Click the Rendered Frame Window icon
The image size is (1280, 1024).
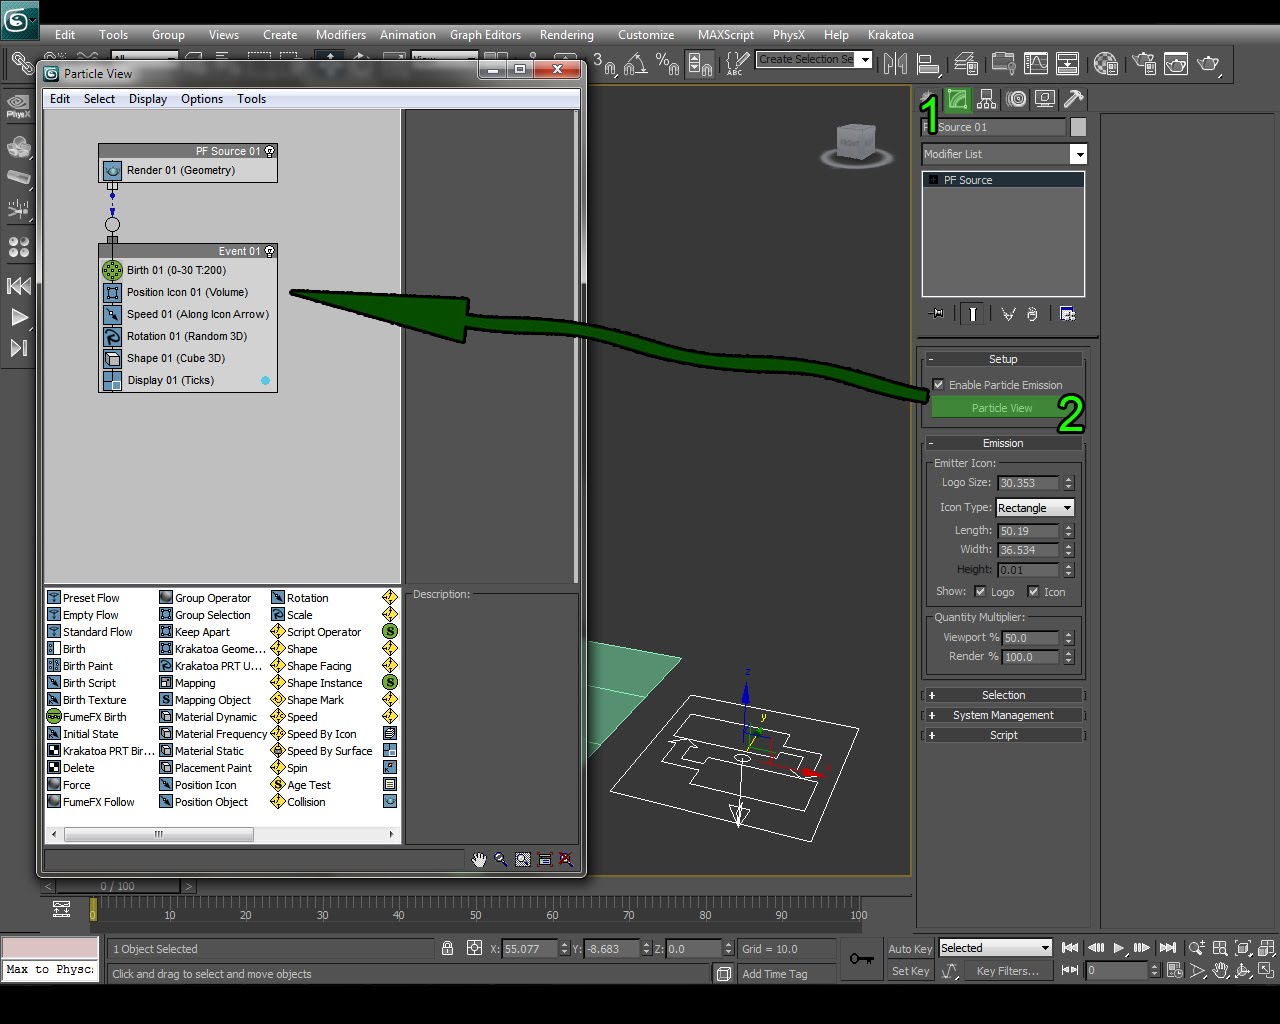coord(1176,64)
